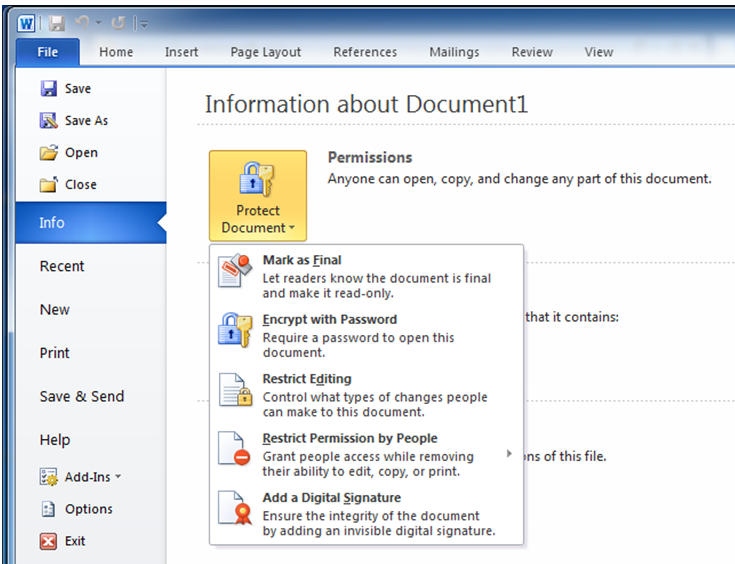Switch to the View tab
The width and height of the screenshot is (735, 564).
(599, 52)
